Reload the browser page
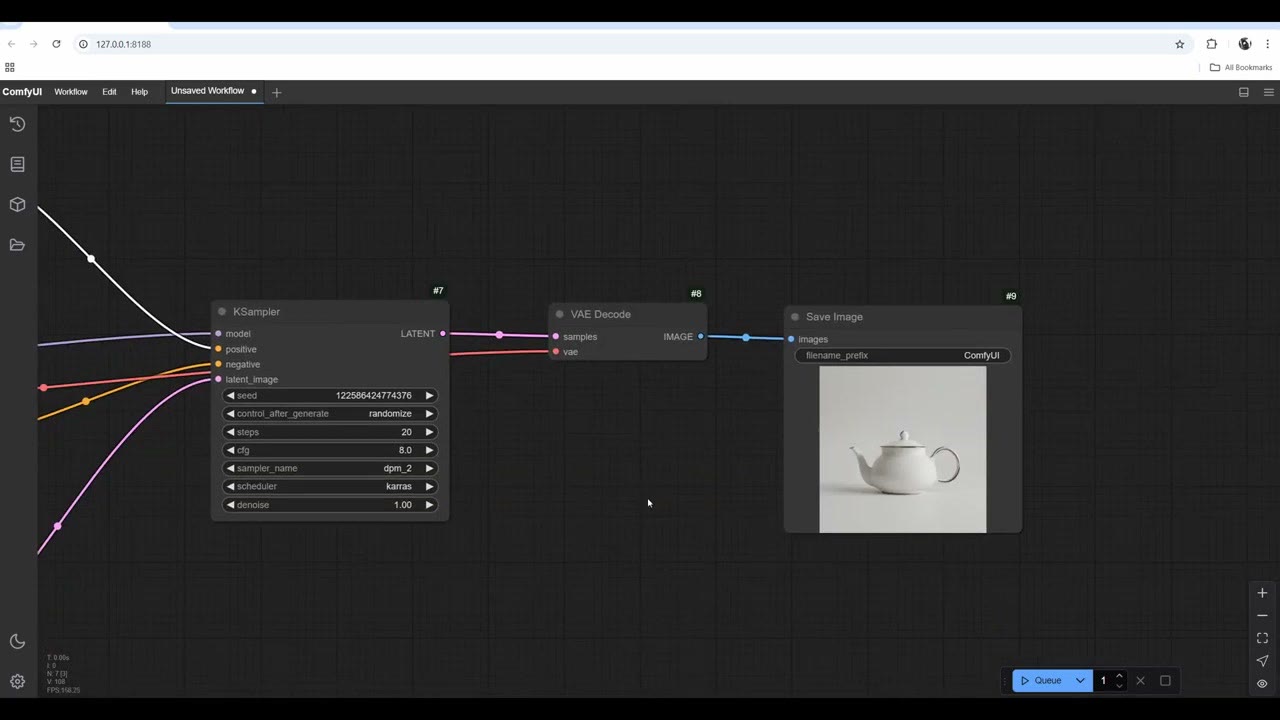 56,44
